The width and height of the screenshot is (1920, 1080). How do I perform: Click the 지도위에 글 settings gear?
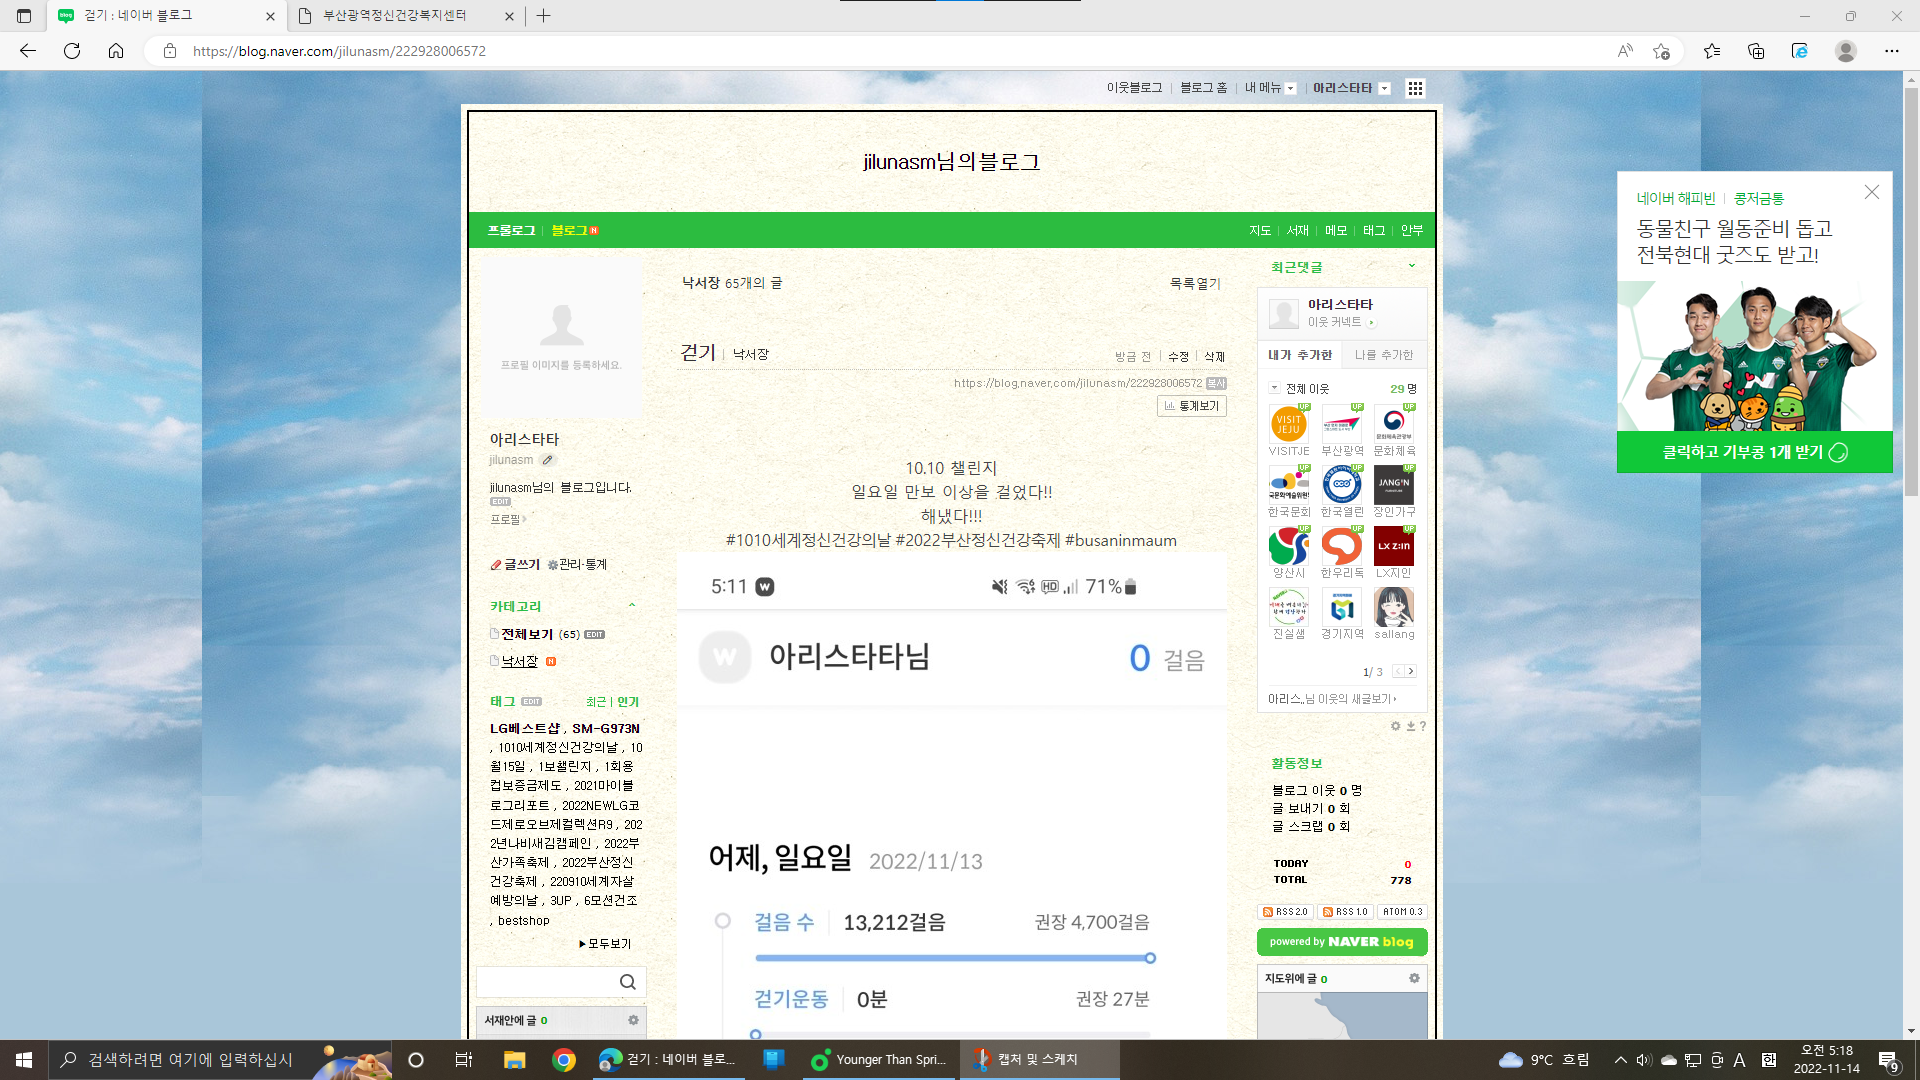pyautogui.click(x=1414, y=978)
